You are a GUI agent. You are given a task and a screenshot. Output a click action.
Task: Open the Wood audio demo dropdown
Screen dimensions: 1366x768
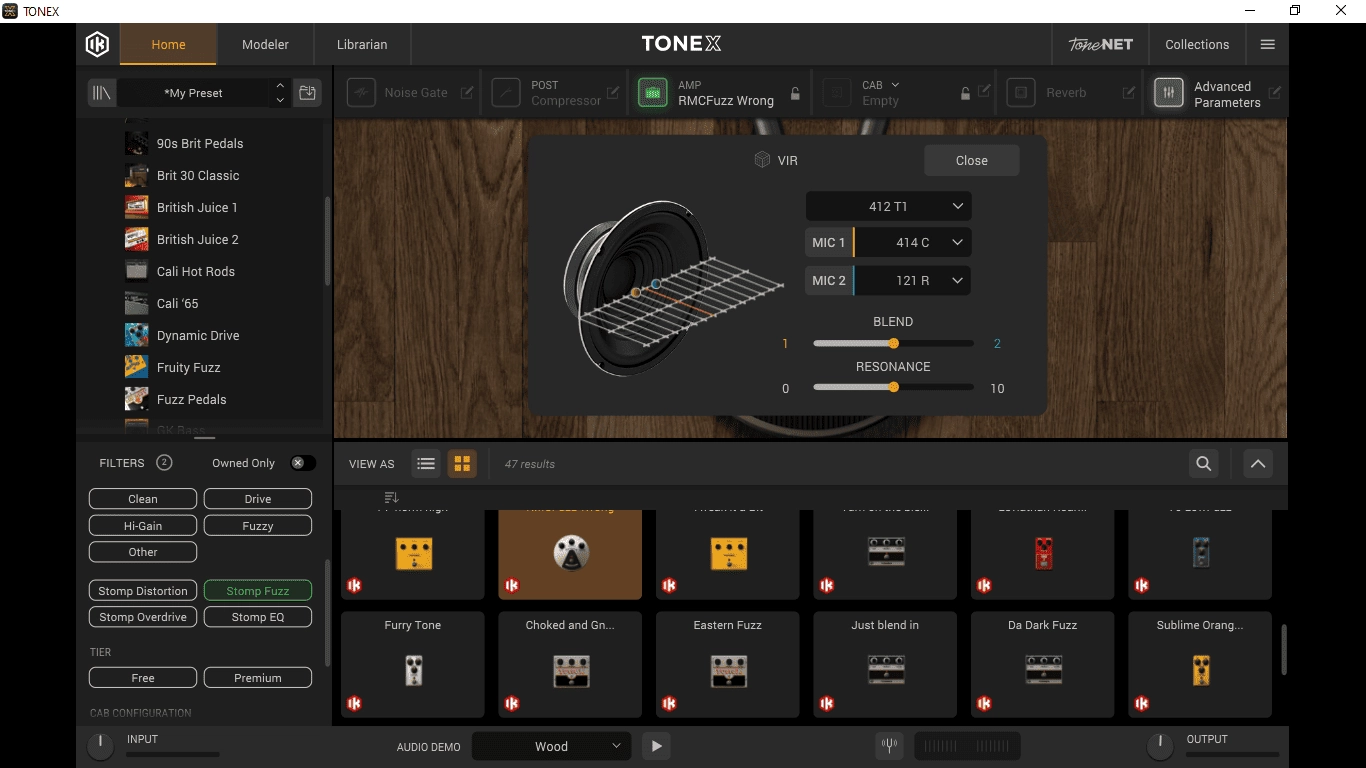click(x=551, y=746)
